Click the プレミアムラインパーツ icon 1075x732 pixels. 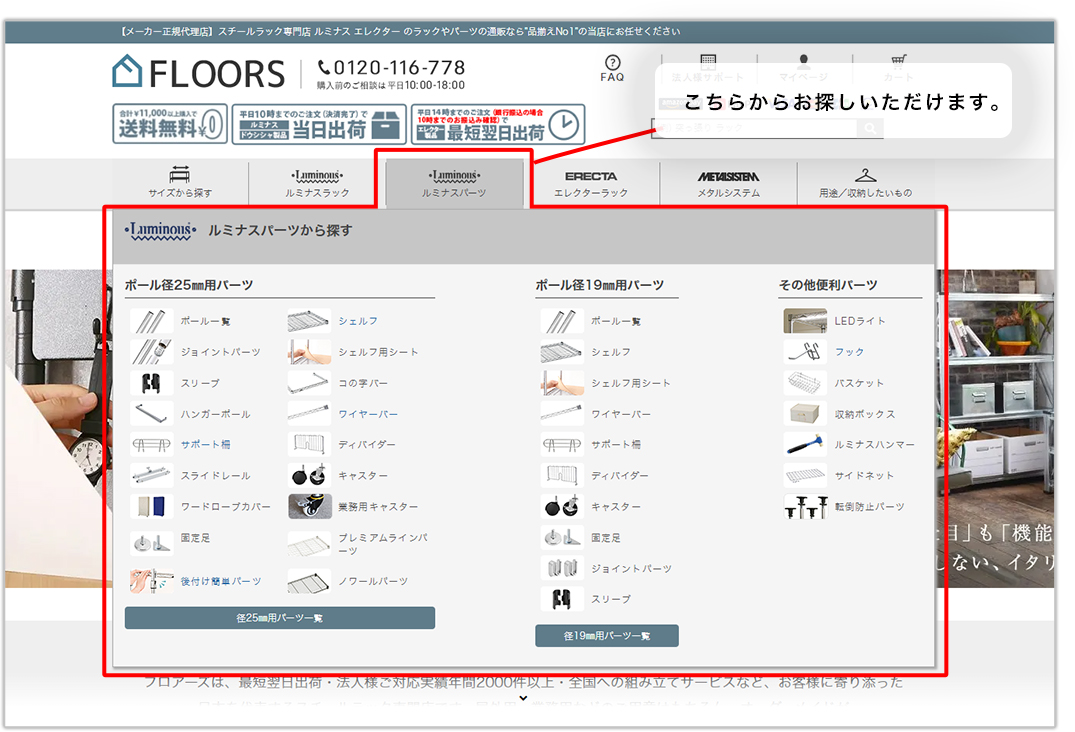309,544
